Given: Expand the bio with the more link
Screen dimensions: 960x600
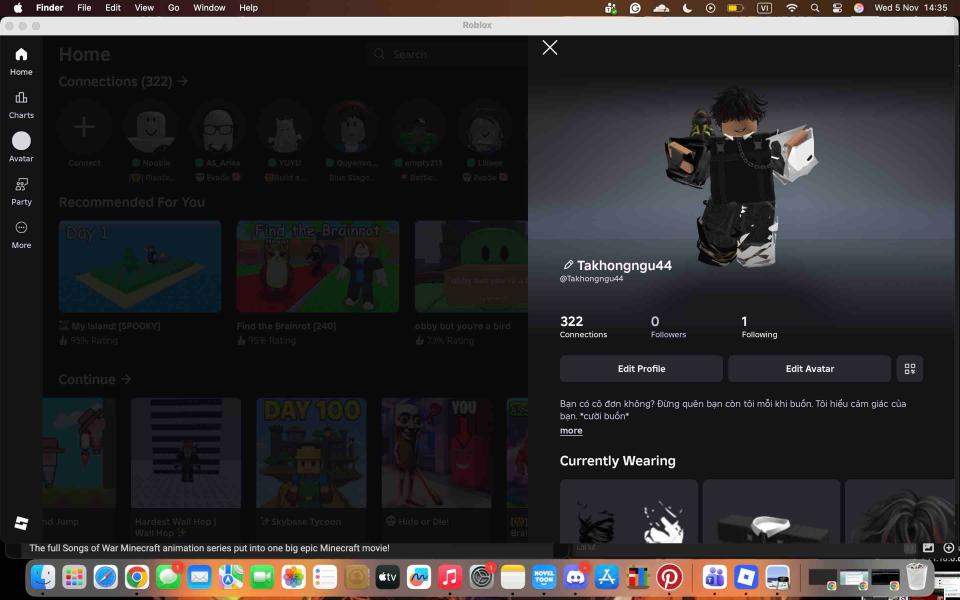Looking at the screenshot, I should click(x=570, y=430).
